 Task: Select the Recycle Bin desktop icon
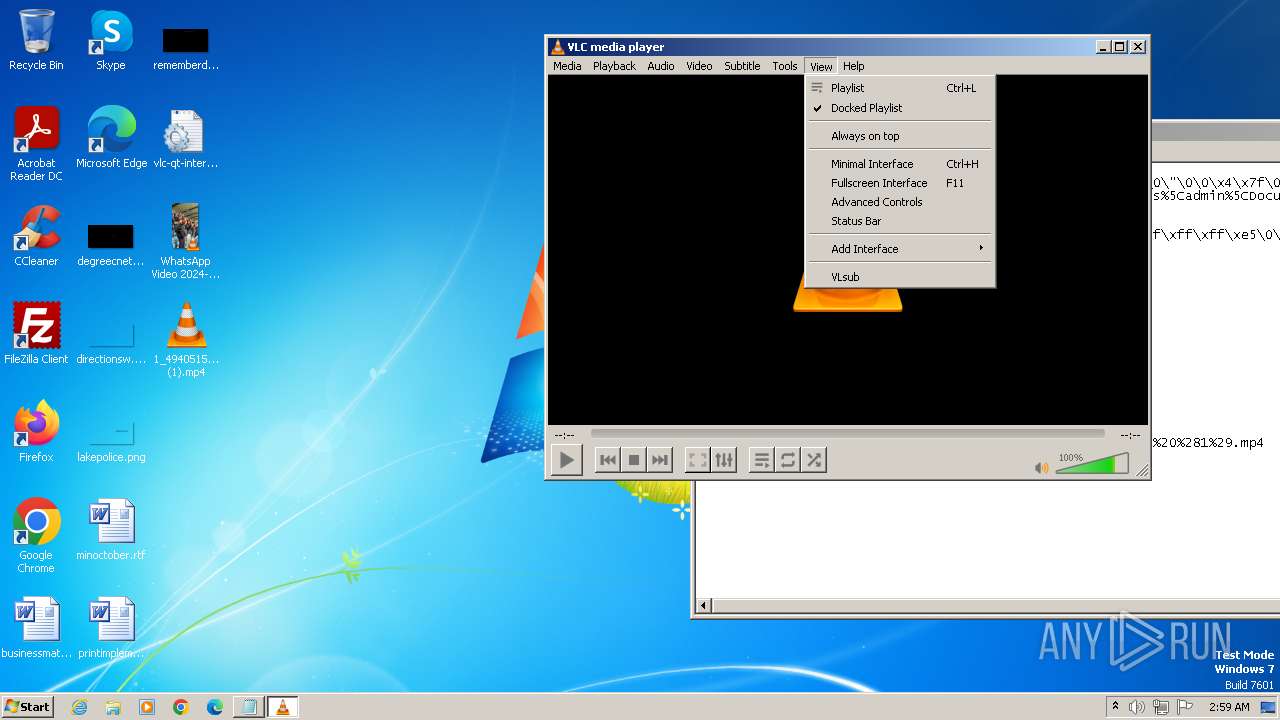point(36,40)
